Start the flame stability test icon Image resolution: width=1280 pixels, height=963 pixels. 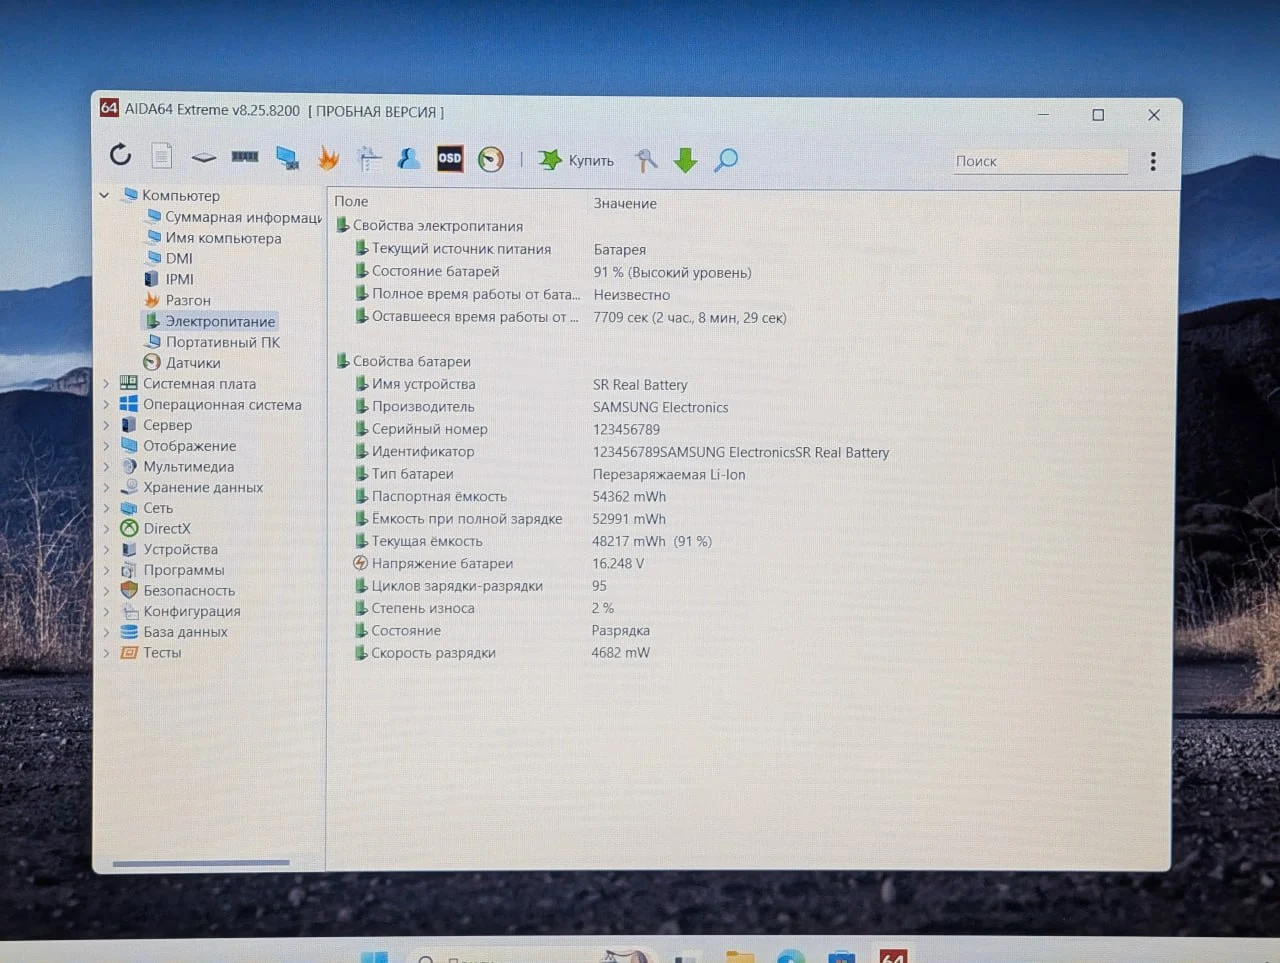[x=328, y=158]
